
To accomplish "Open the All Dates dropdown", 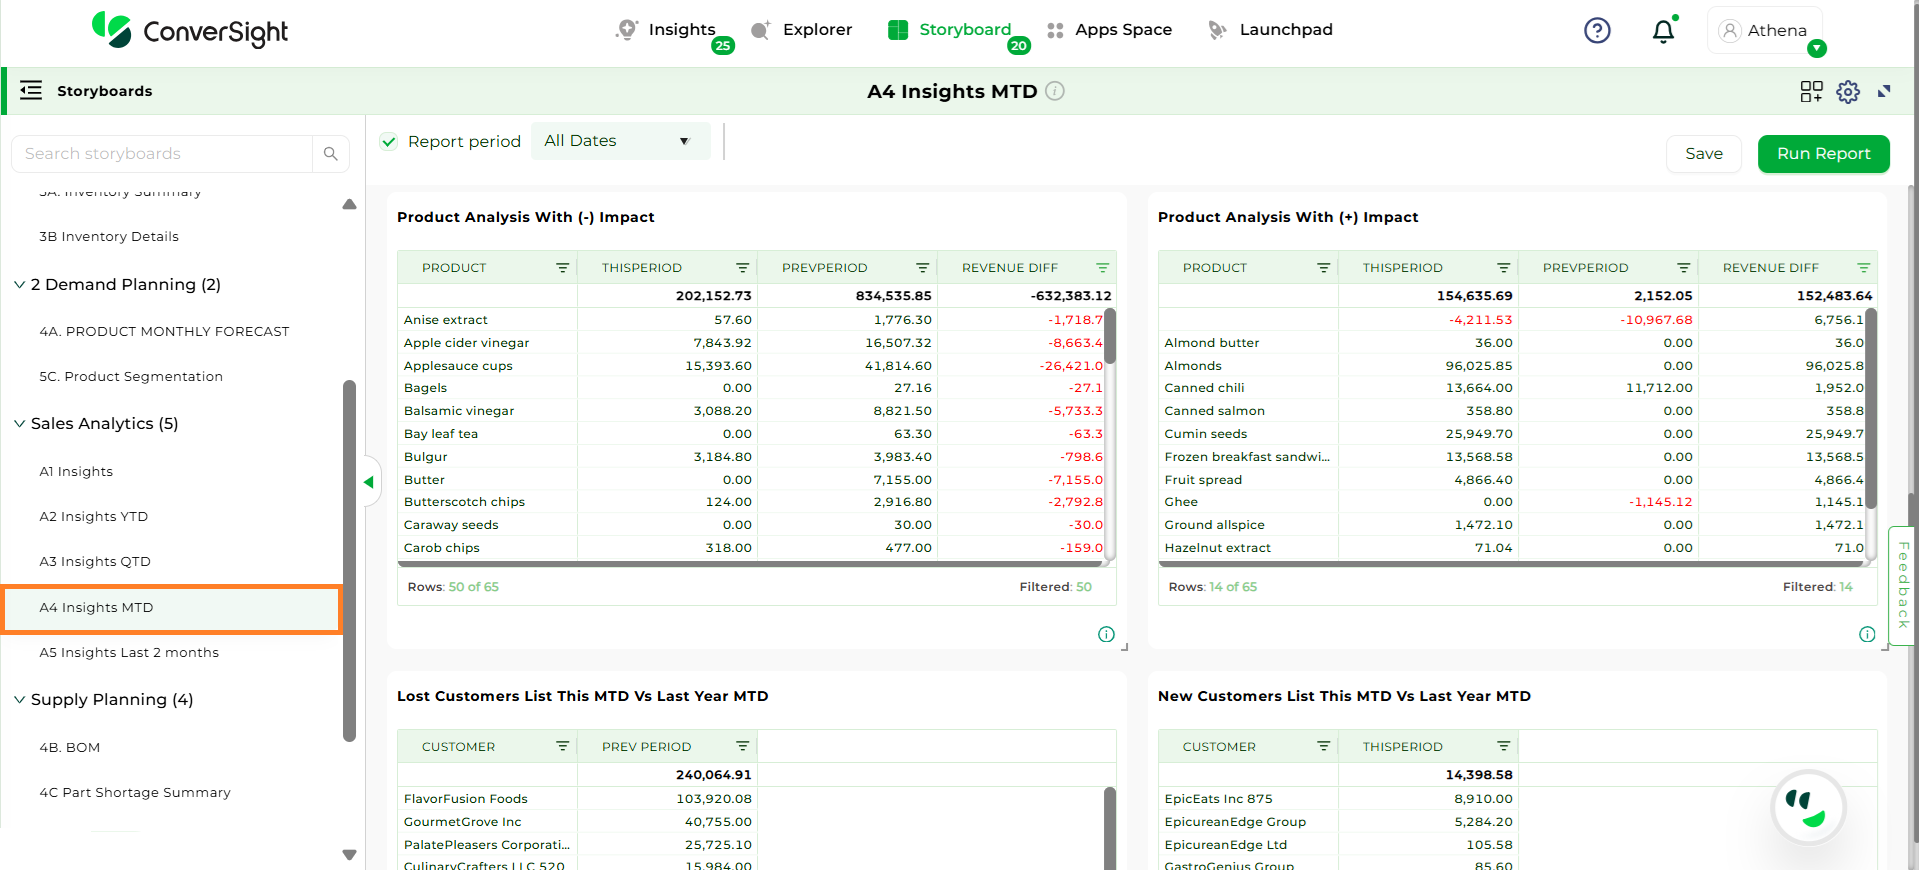I will point(620,141).
